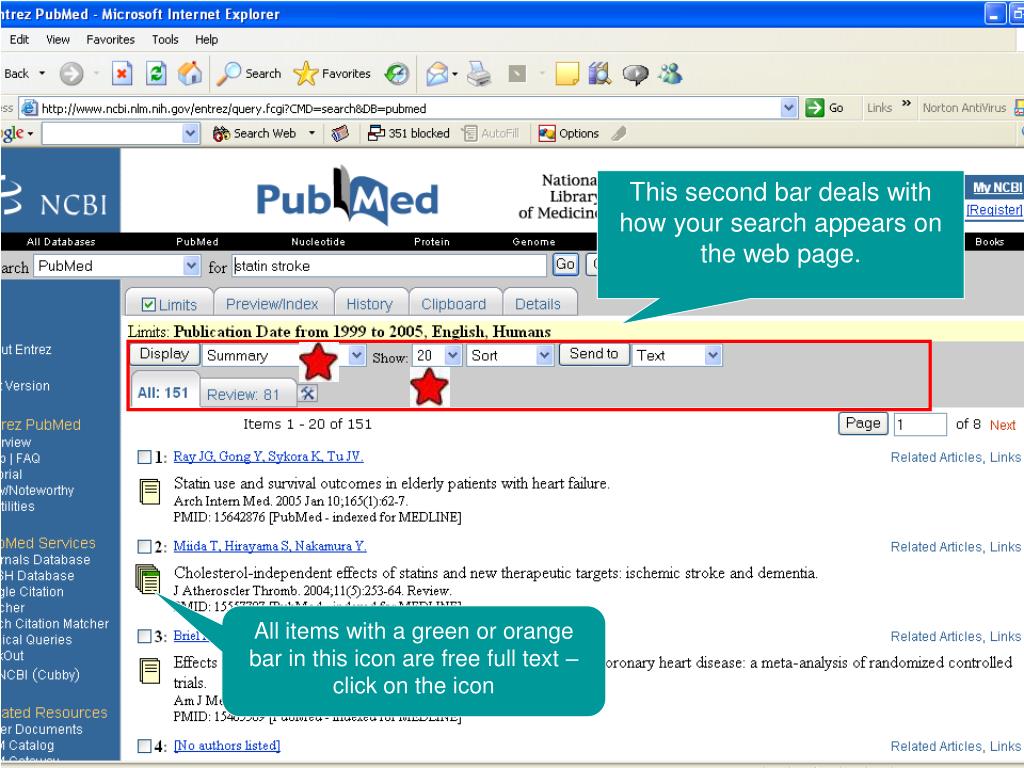Expand the Back button history arrow
Image resolution: width=1024 pixels, height=768 pixels.
pyautogui.click(x=42, y=74)
